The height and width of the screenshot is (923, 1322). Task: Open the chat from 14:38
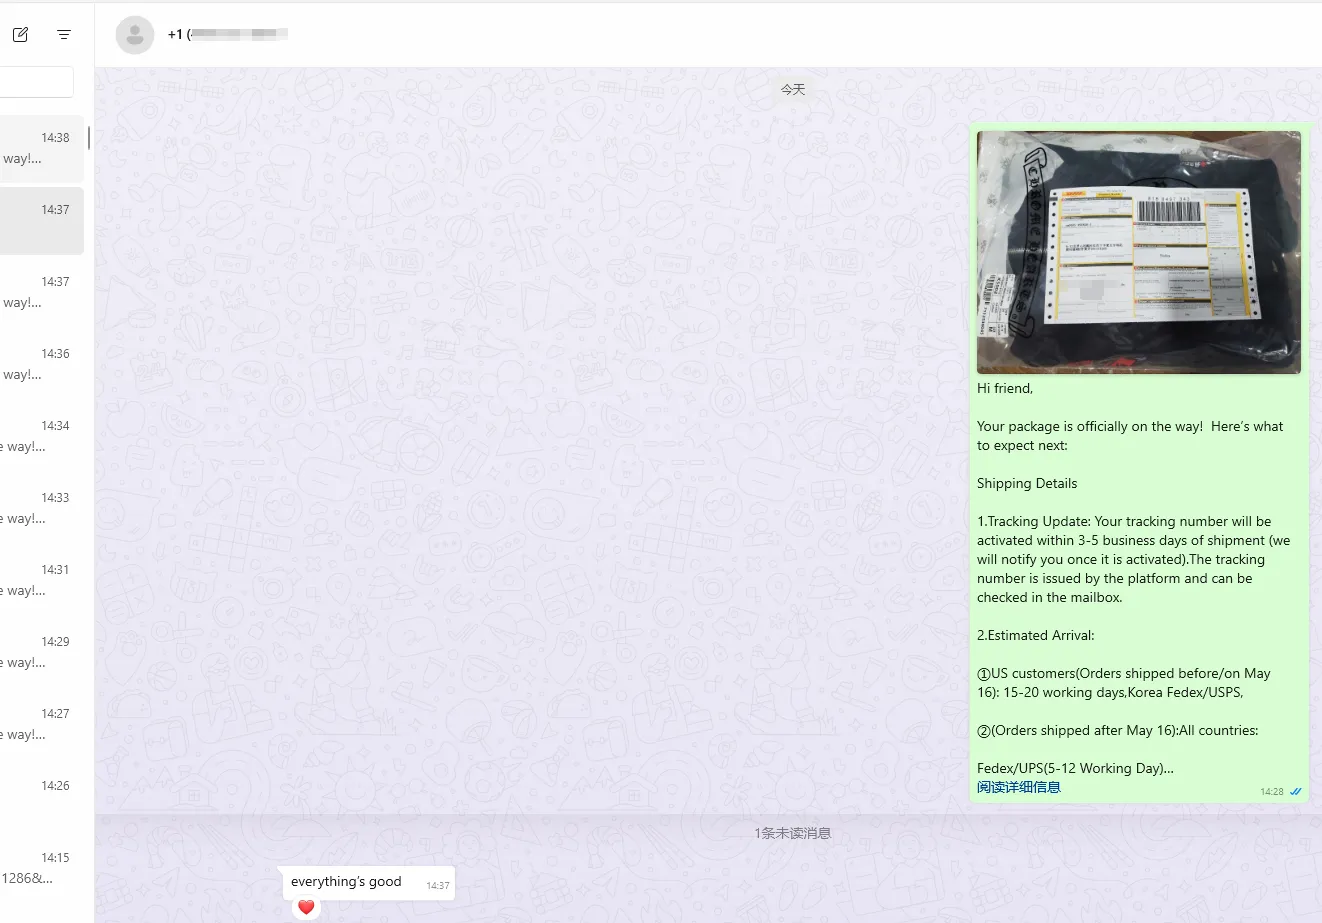[41, 148]
